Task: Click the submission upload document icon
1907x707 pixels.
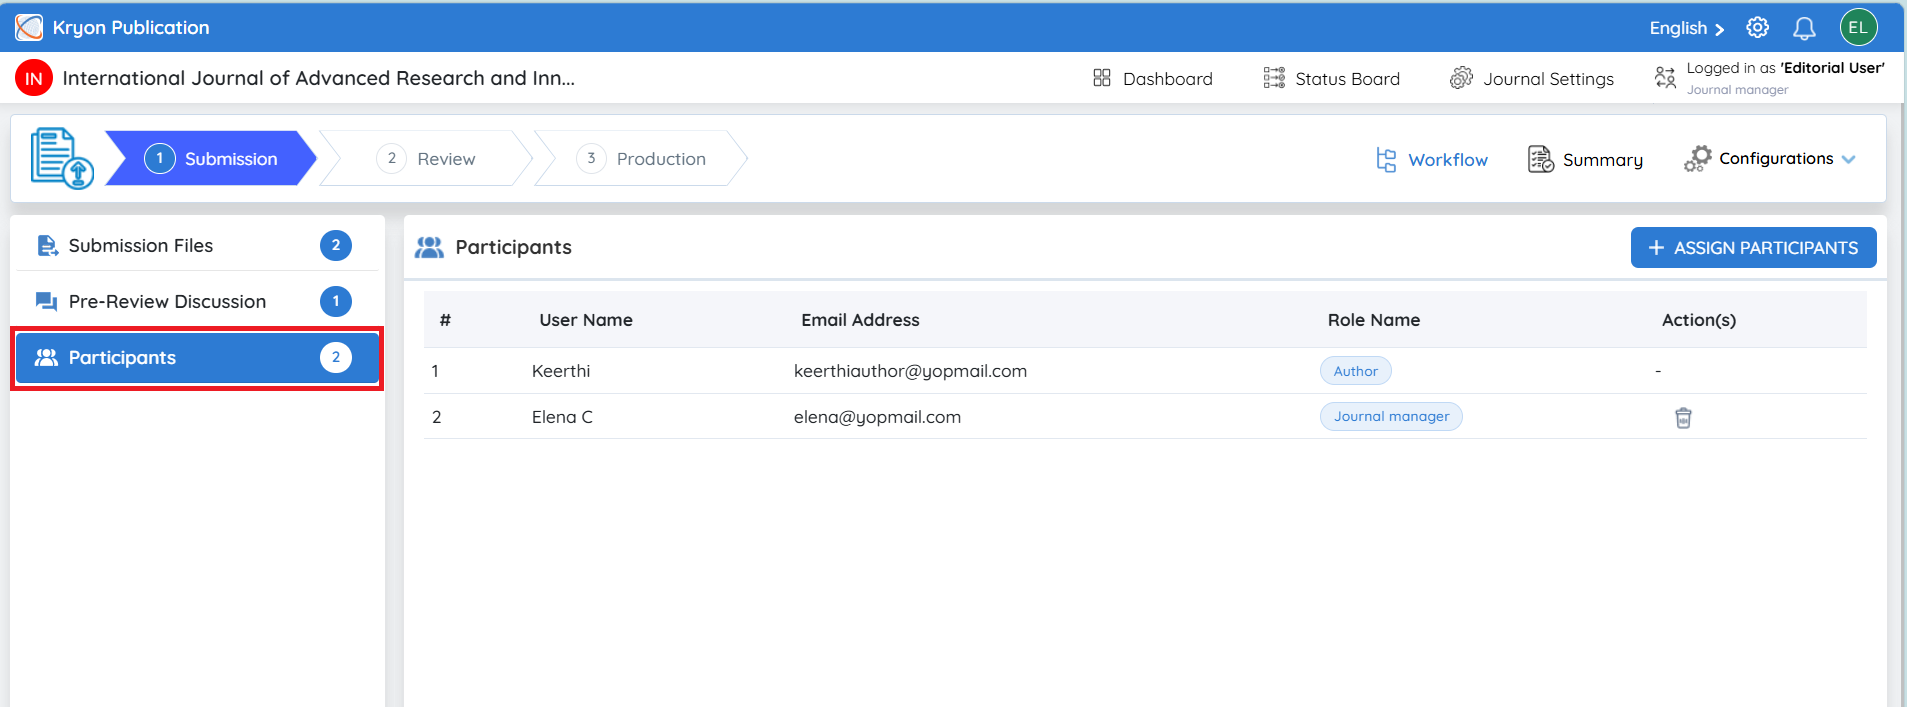Action: pos(62,158)
